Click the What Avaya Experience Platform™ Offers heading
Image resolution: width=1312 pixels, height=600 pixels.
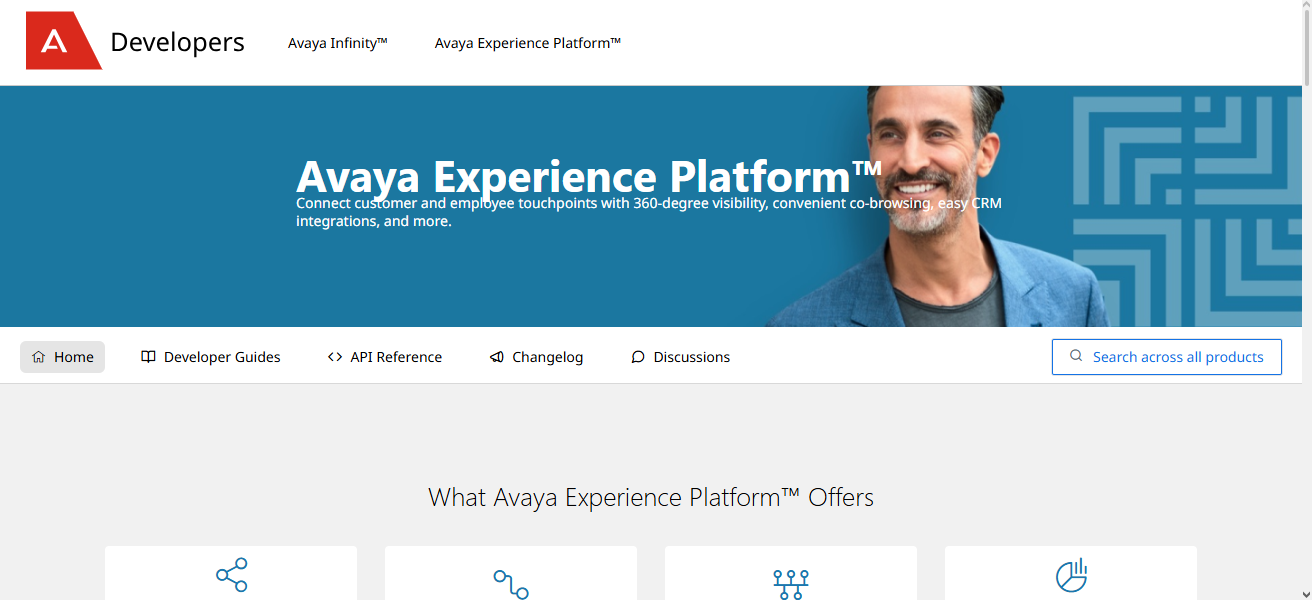pos(651,497)
